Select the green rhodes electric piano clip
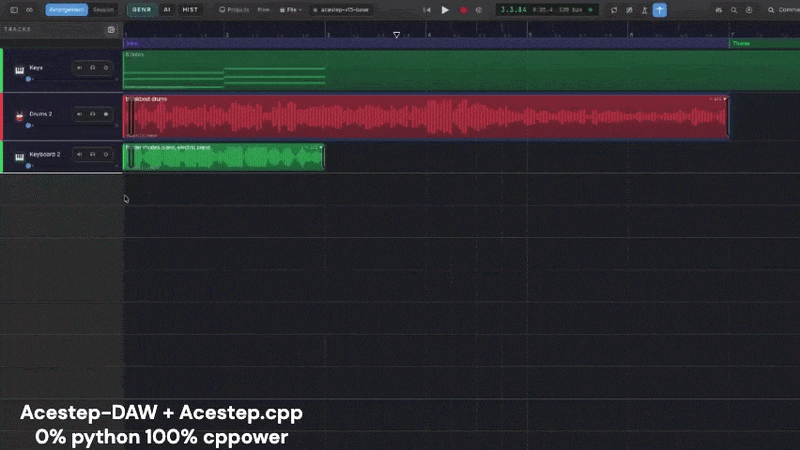 pos(223,157)
